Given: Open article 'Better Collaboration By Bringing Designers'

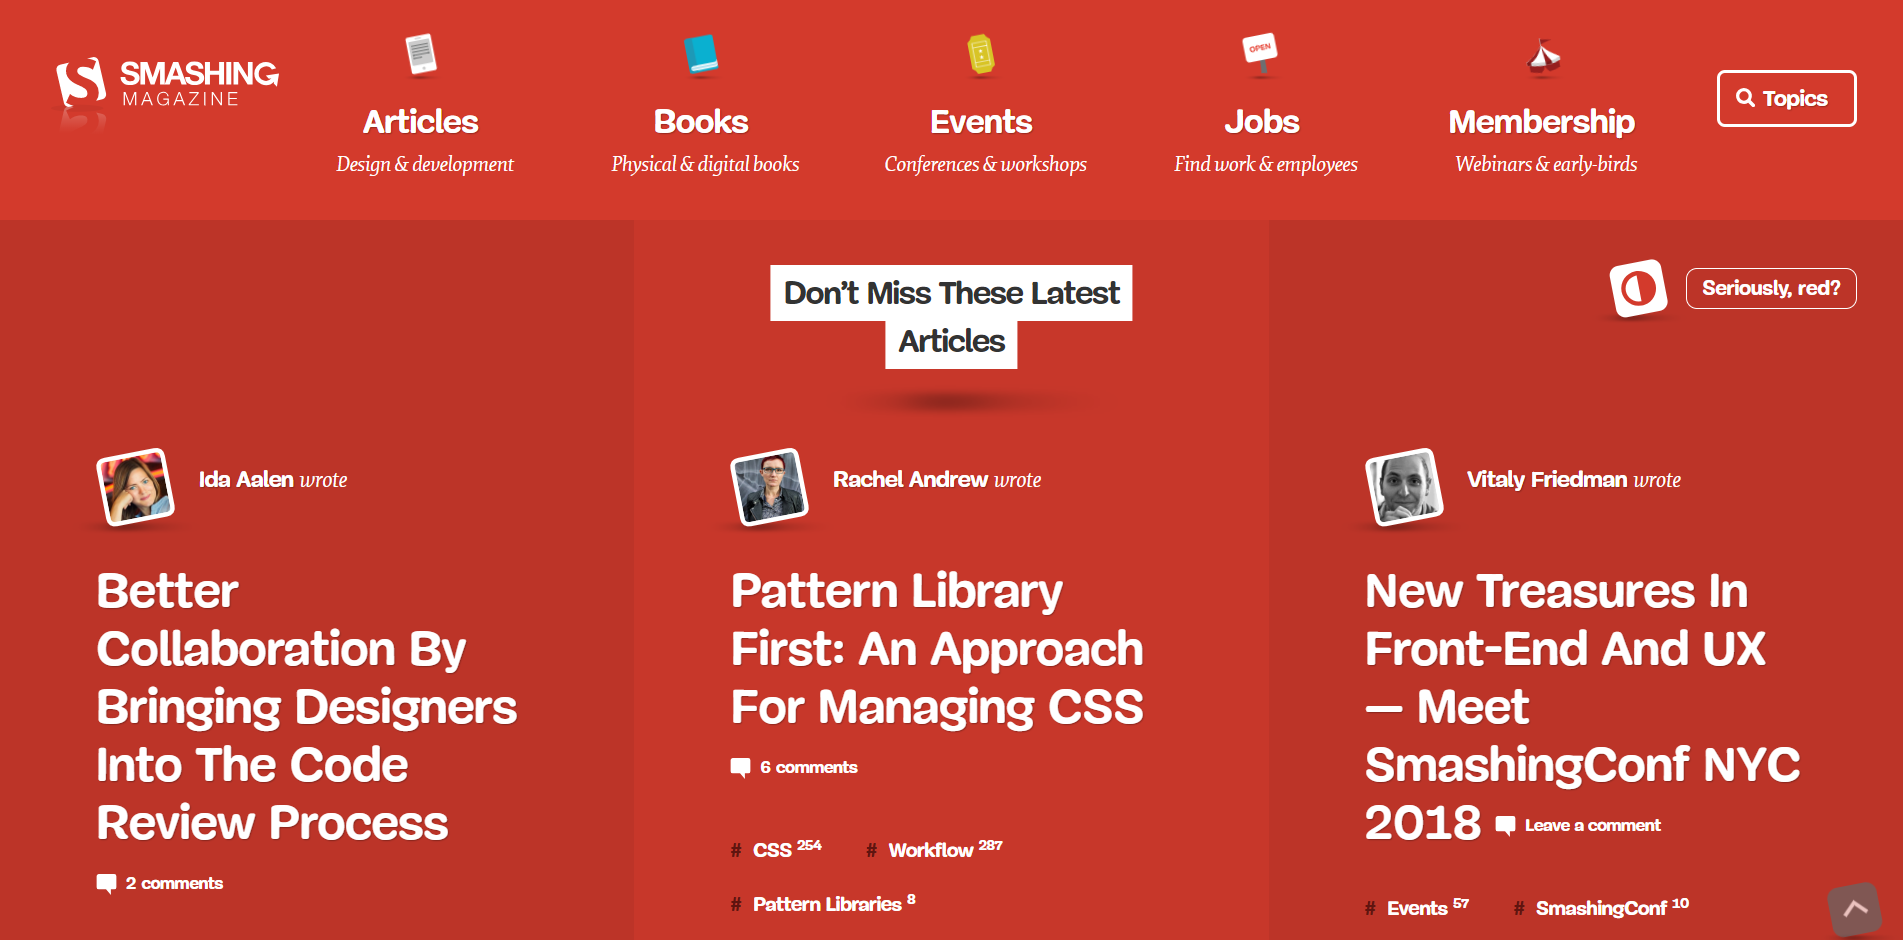Looking at the screenshot, I should 306,706.
